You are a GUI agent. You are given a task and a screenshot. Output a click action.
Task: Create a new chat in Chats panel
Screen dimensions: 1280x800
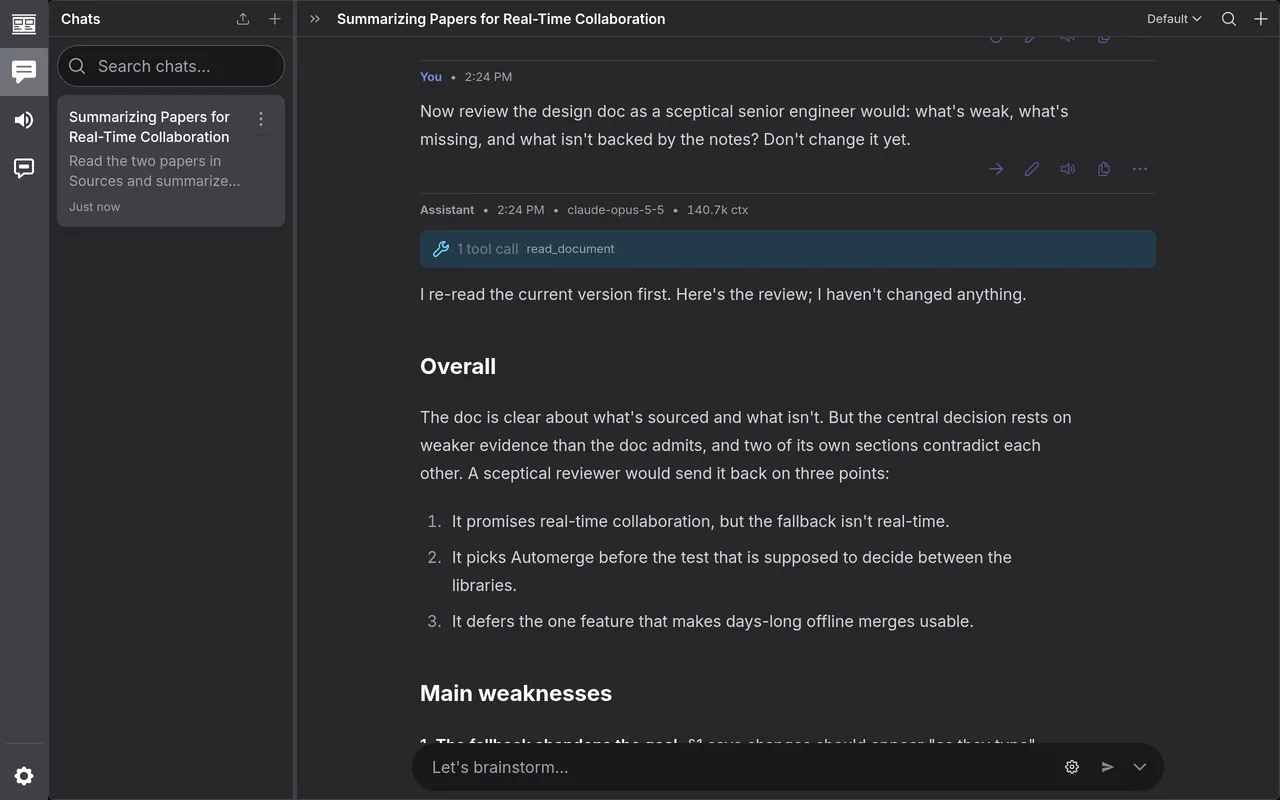[275, 19]
